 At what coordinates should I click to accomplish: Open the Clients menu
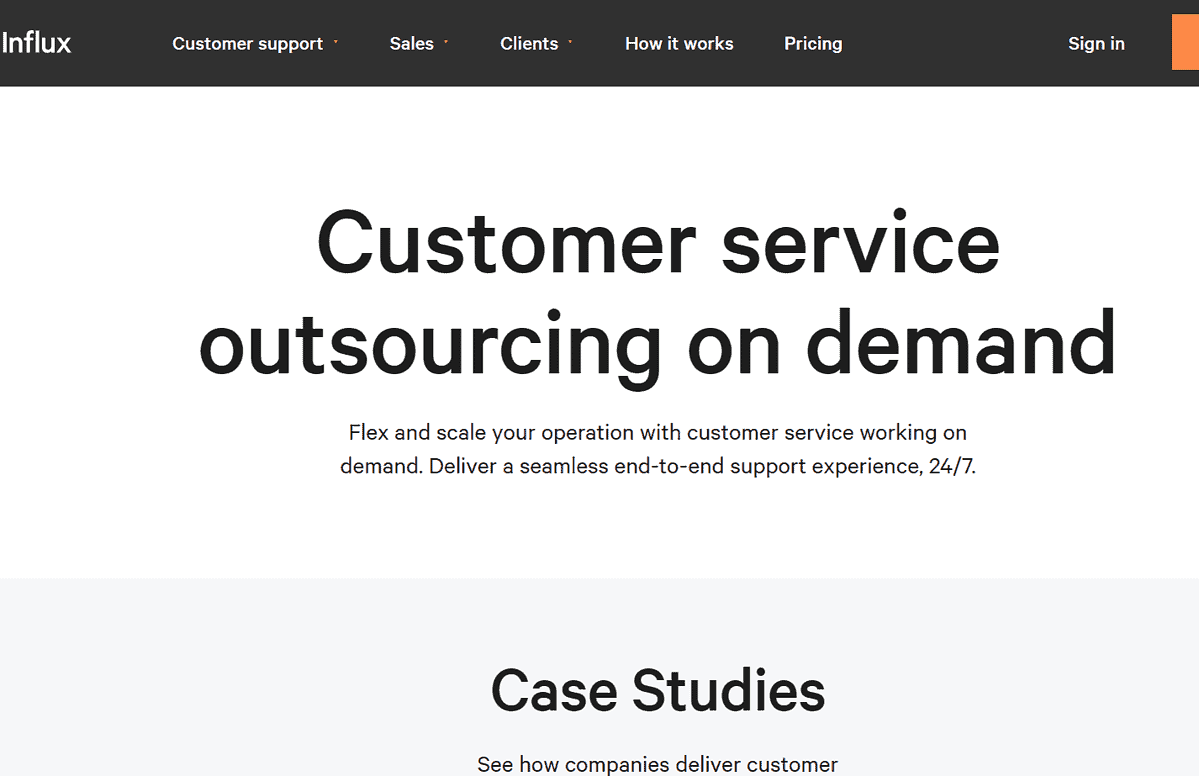coord(528,43)
